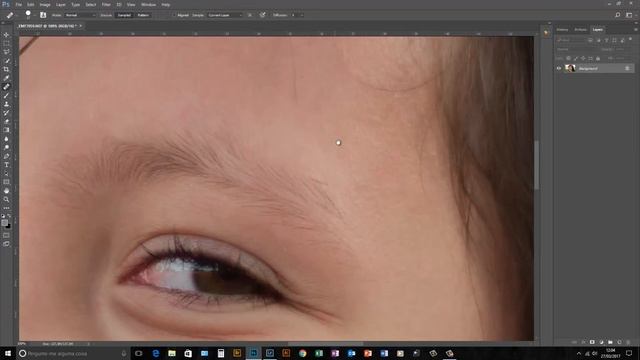Select the Eraser tool
Viewport: 640px width, 360px height.
[x=6, y=121]
